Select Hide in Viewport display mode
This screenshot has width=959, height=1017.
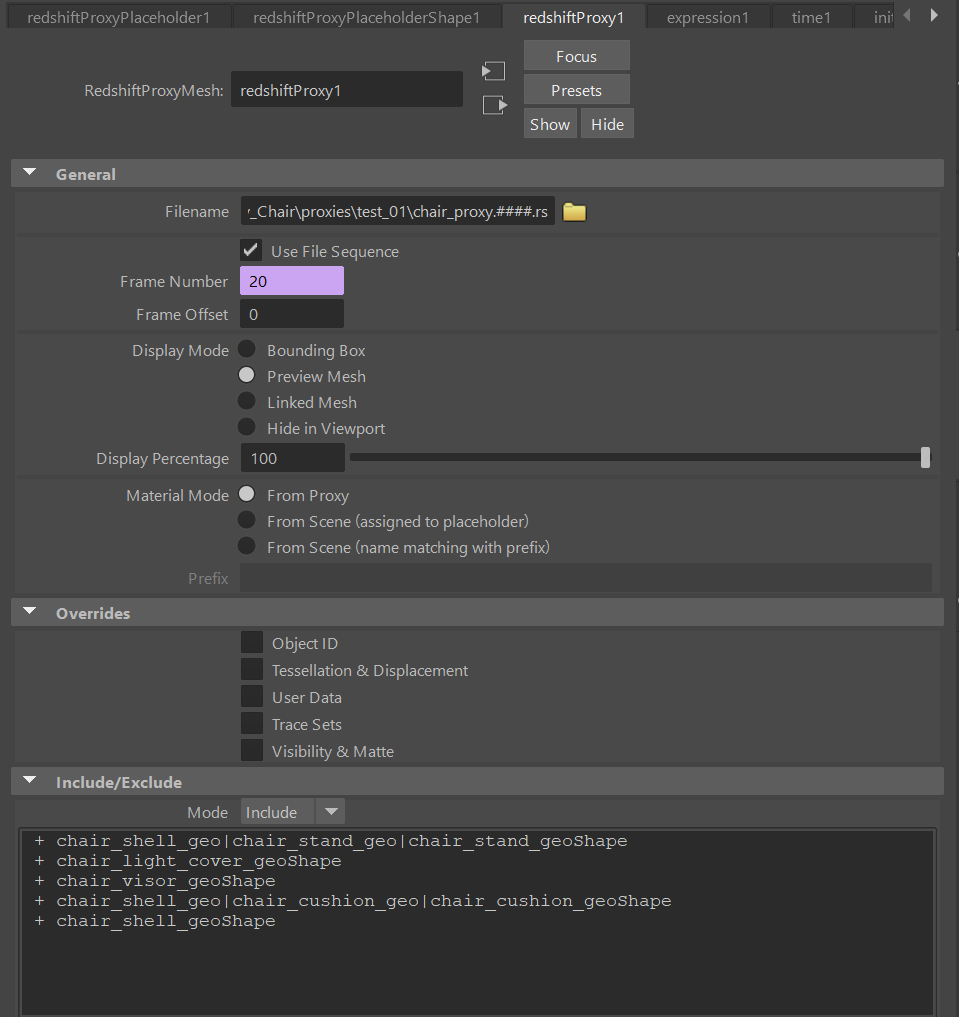[246, 427]
